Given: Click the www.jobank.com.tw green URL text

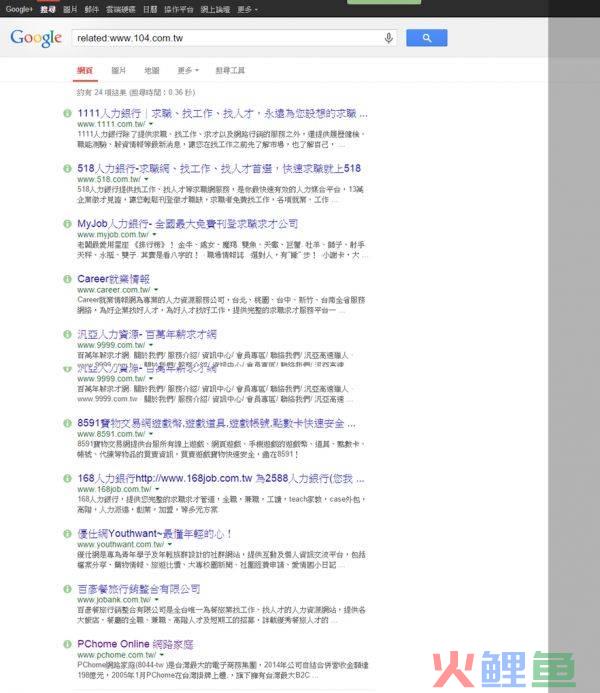Looking at the screenshot, I should click(x=114, y=600).
